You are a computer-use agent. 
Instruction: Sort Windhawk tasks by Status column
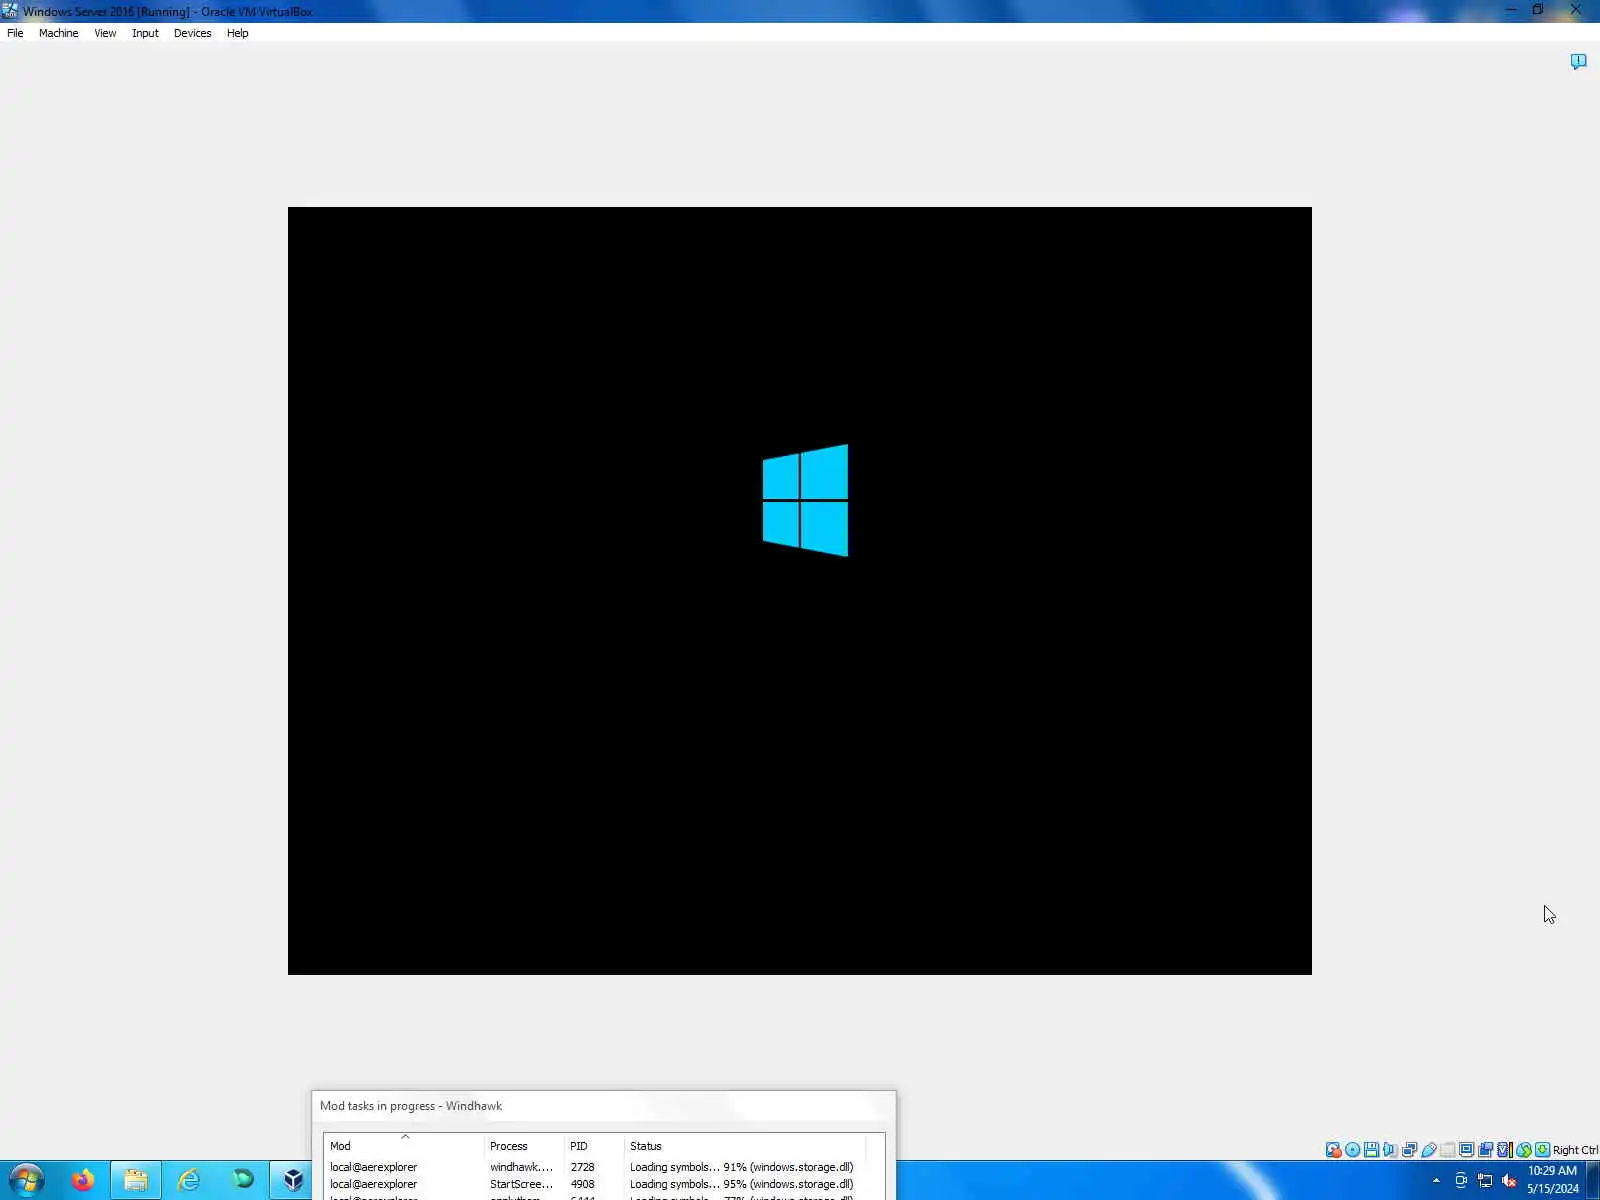coord(745,1146)
